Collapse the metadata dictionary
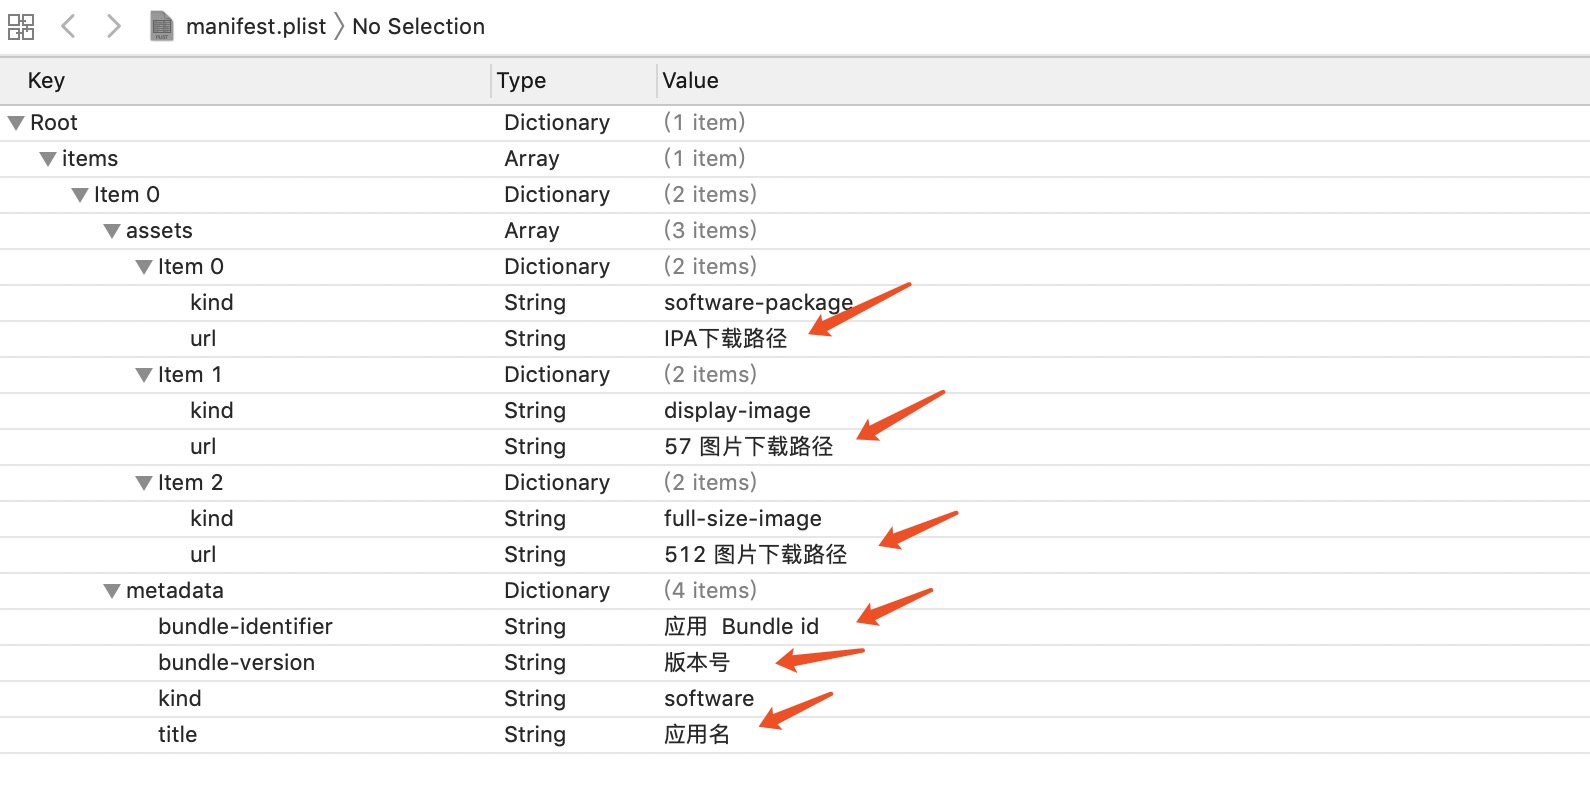 [112, 591]
